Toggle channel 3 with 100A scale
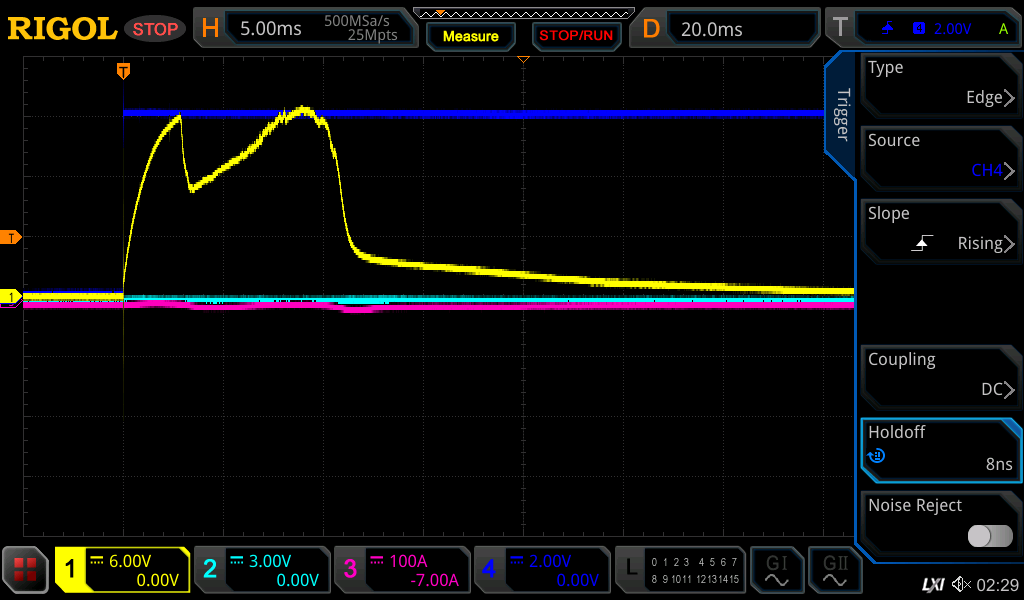This screenshot has height=600, width=1024. coord(401,570)
